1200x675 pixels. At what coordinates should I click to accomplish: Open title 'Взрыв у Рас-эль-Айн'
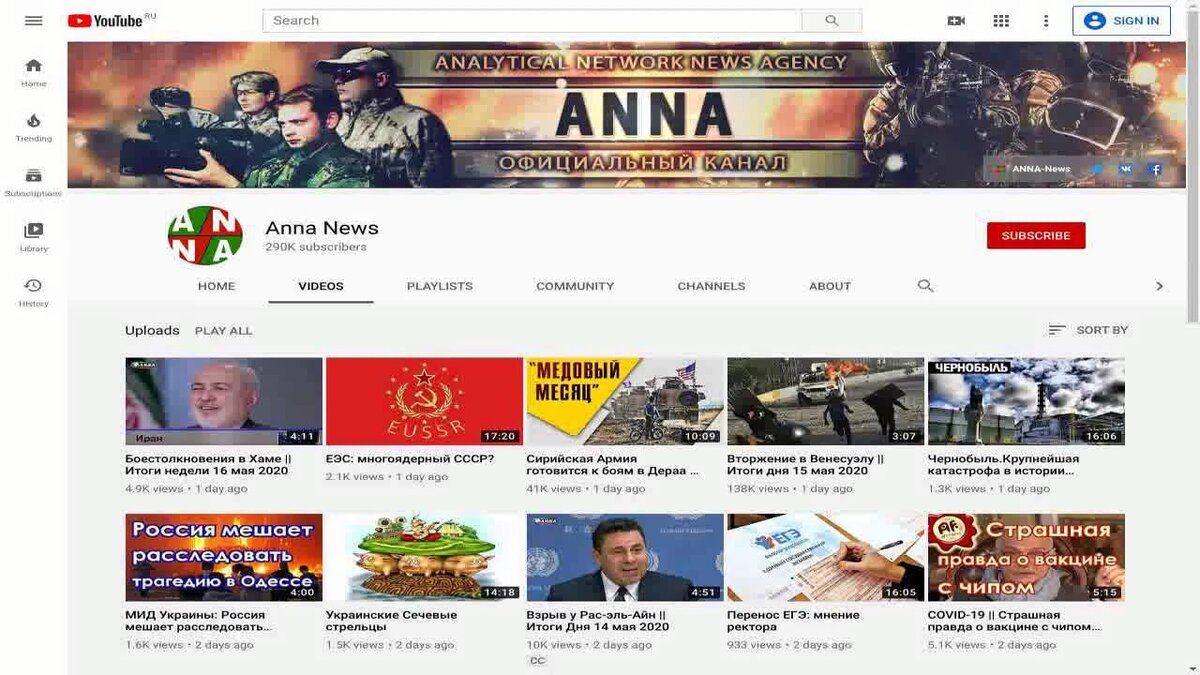click(x=598, y=621)
